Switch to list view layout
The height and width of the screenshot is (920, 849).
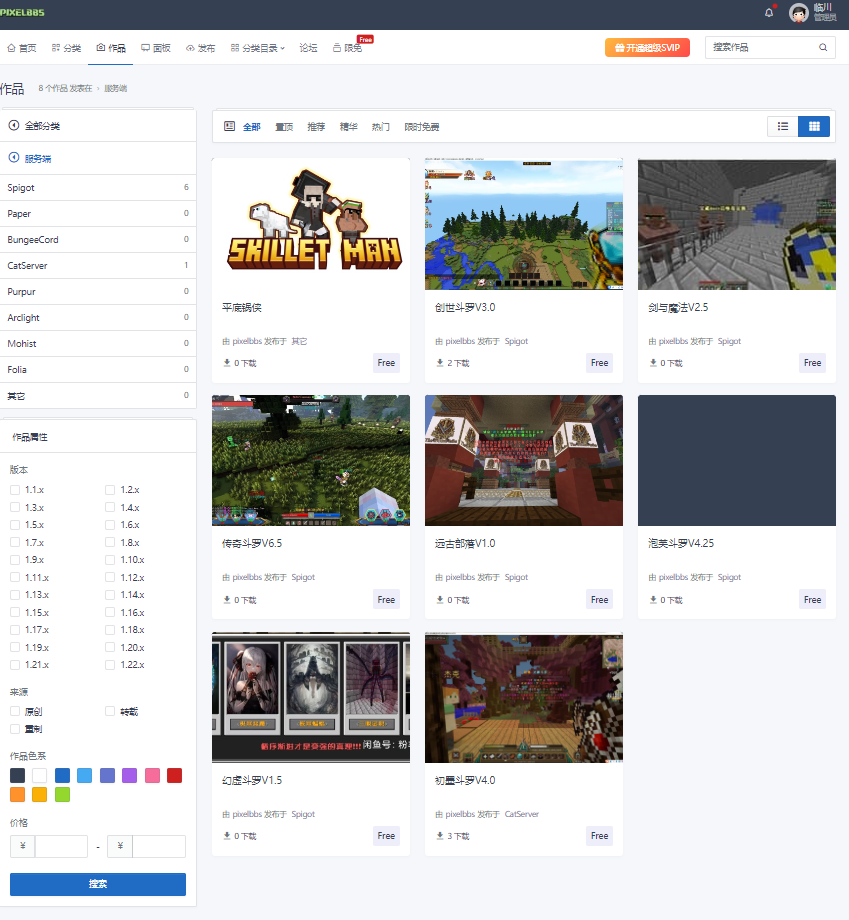pos(783,126)
